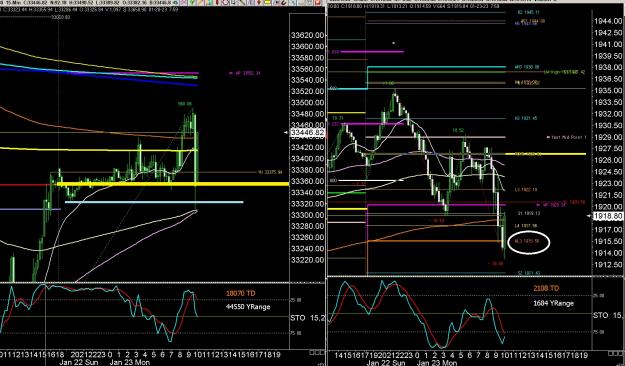625x366 pixels.
Task: Click the light blue horizontal line on left chart
Action: [154, 202]
